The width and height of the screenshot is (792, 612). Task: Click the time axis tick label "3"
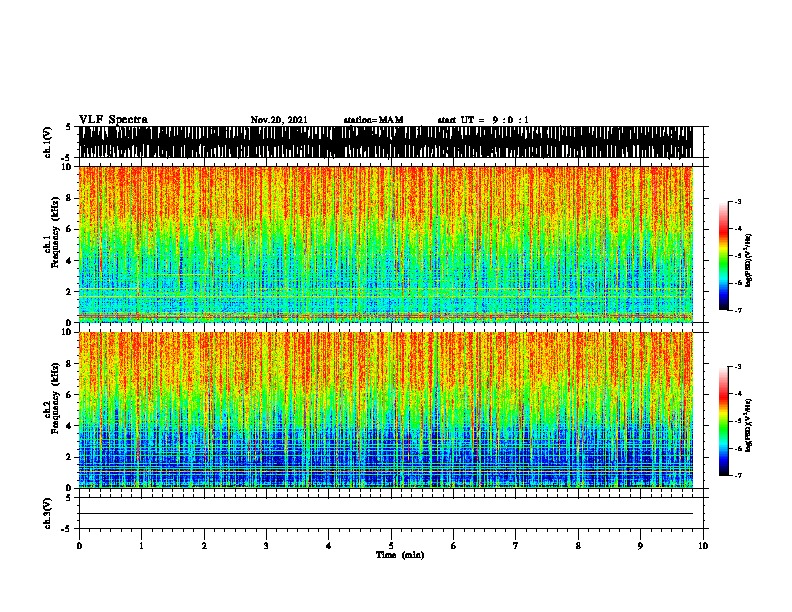point(266,546)
